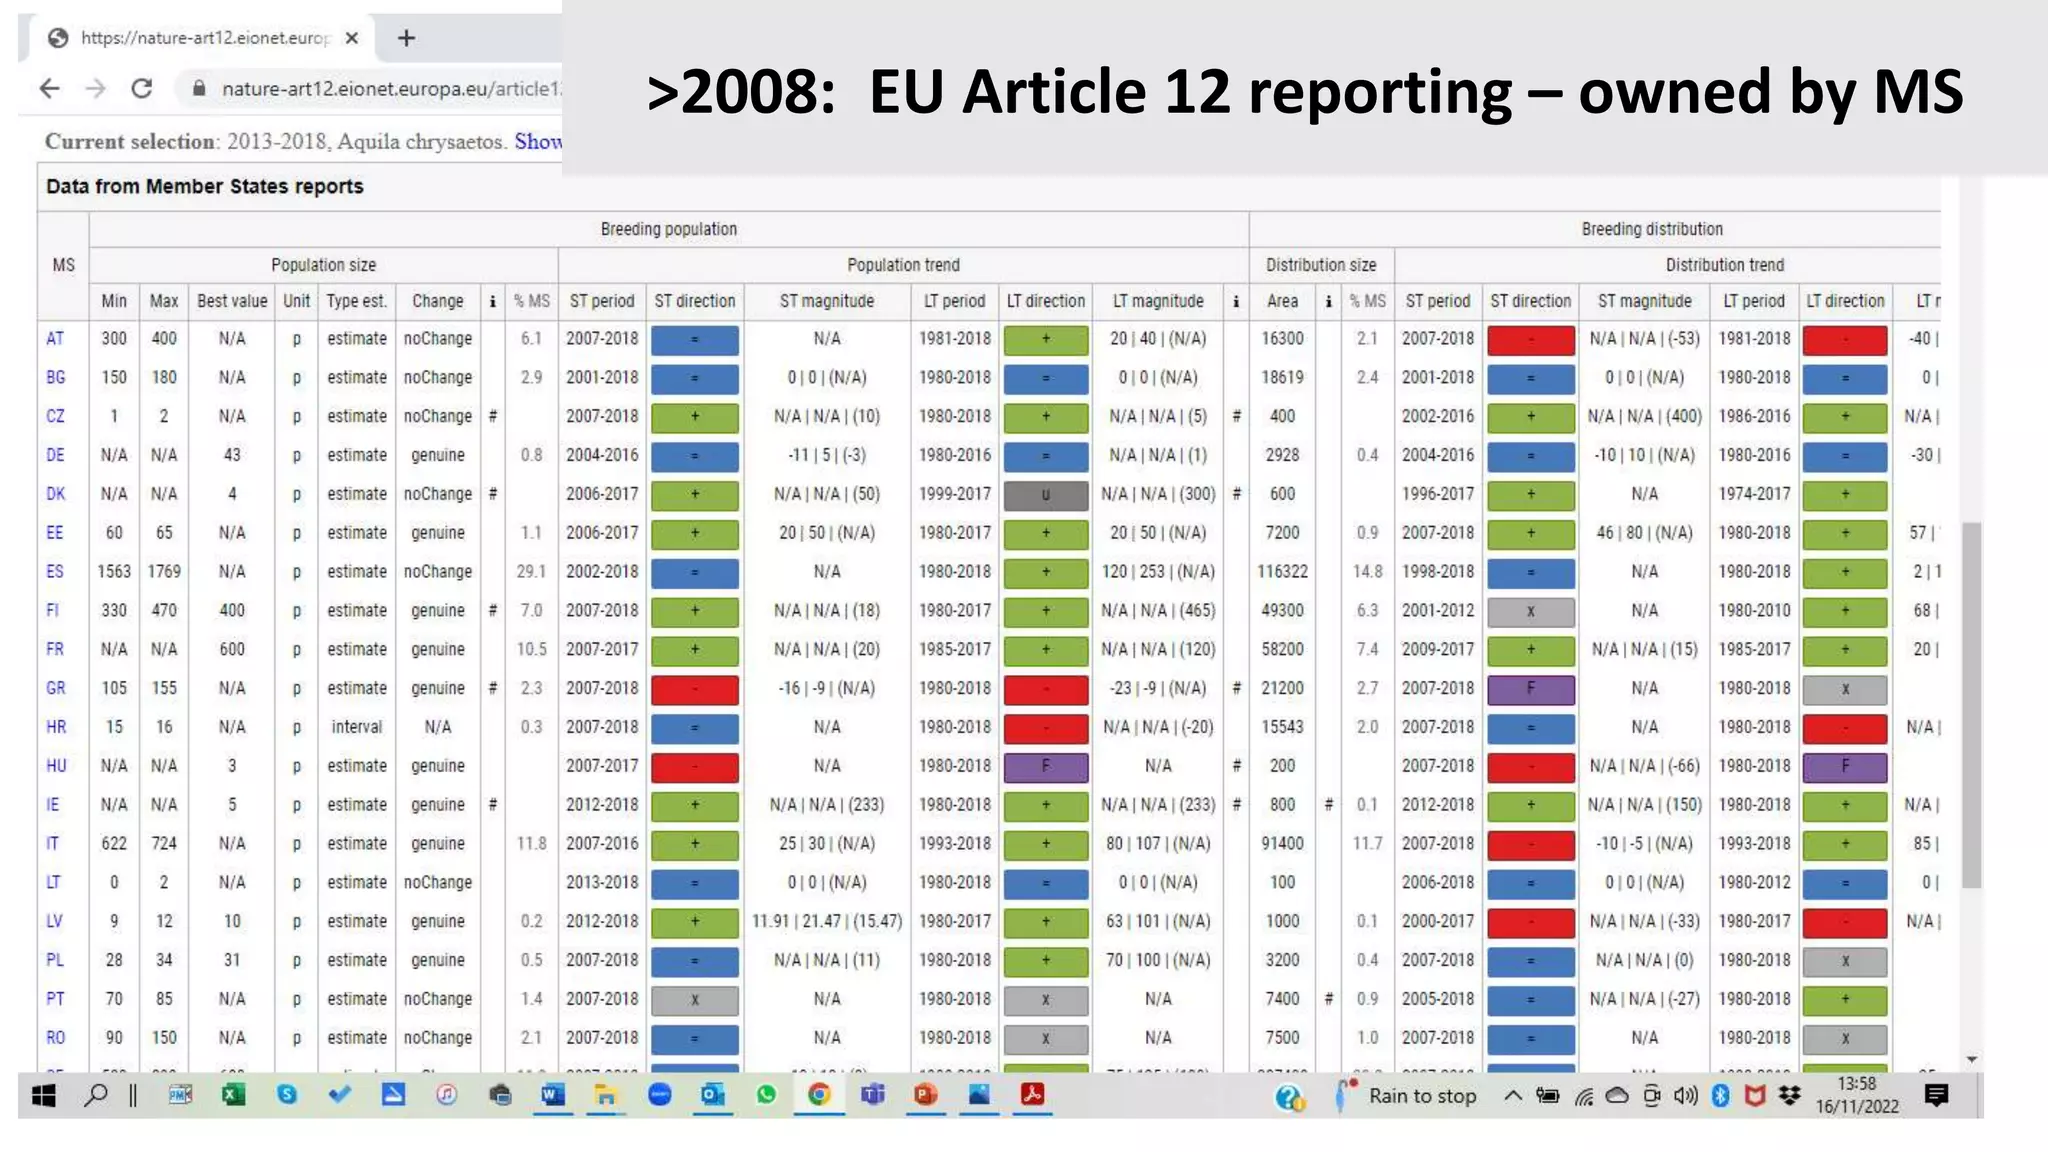Close the nature-art12 browser tab
This screenshot has width=2048, height=1152.
352,38
